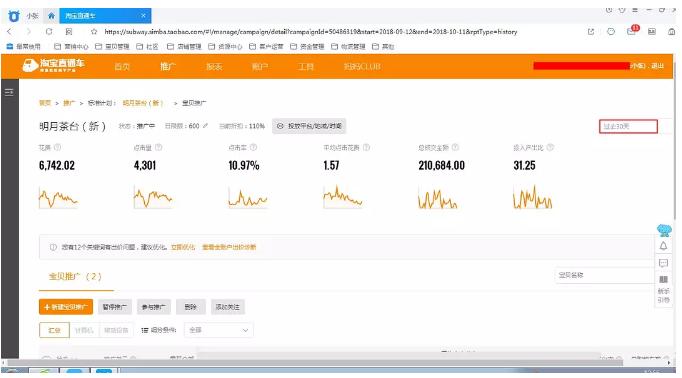Open 首页 in the orange navigation bar
Viewport: 682px width, 378px height.
click(122, 67)
